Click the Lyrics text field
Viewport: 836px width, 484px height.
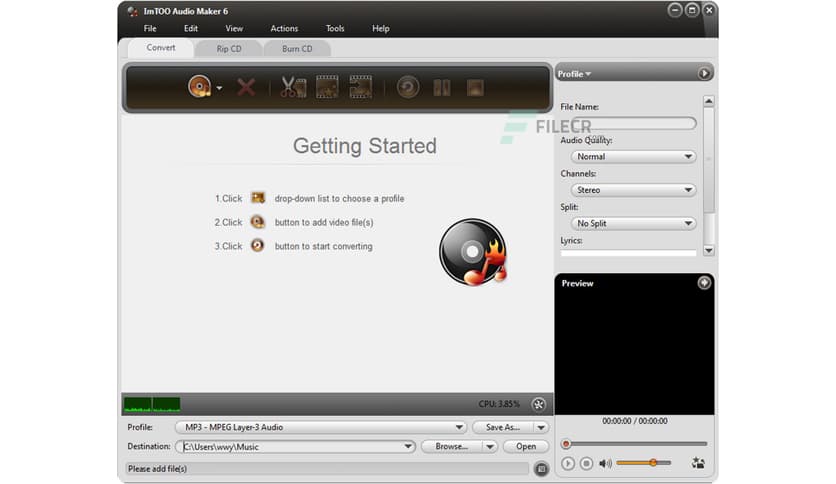628,253
